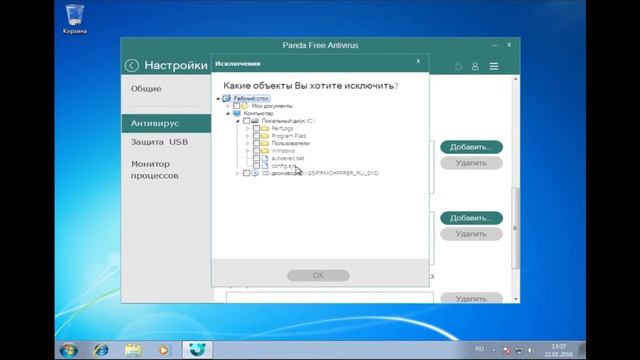
Task: Check the CD drive checkbox
Action: [246, 173]
